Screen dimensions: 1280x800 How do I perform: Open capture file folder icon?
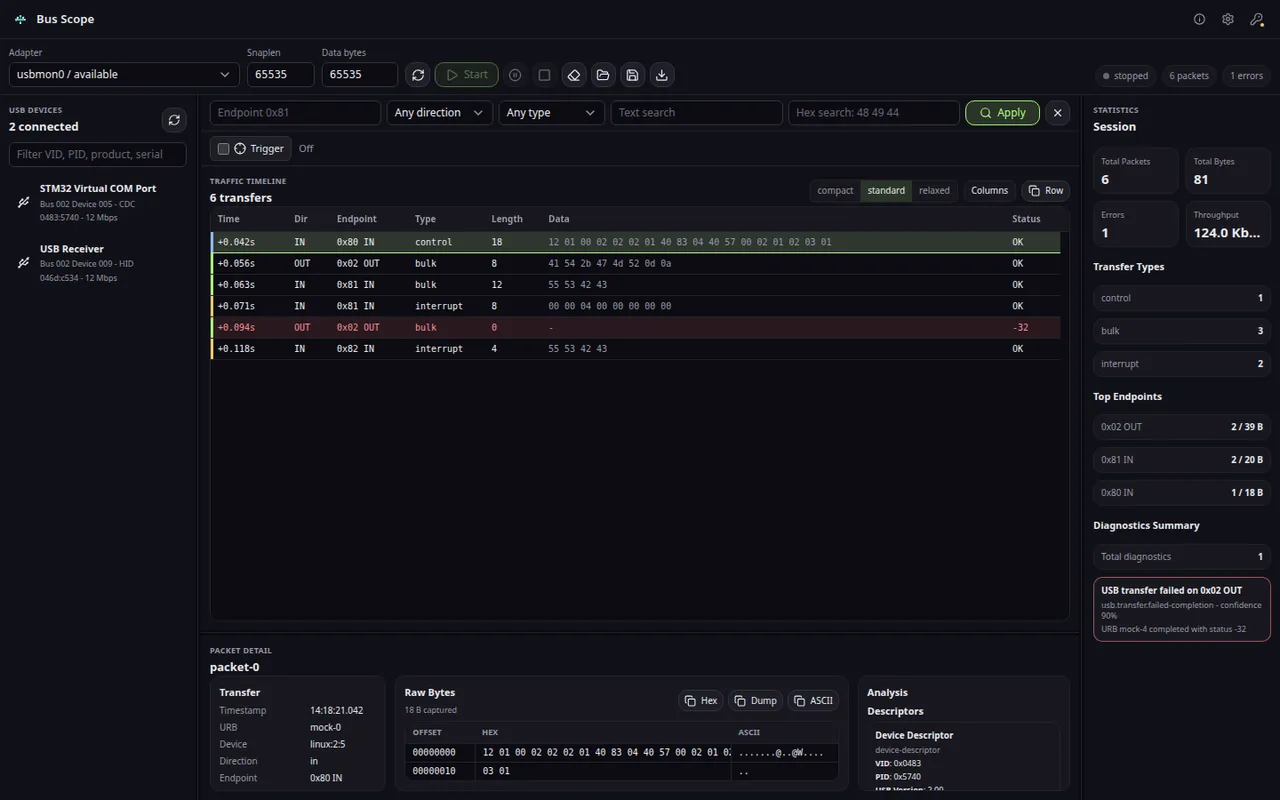click(602, 75)
